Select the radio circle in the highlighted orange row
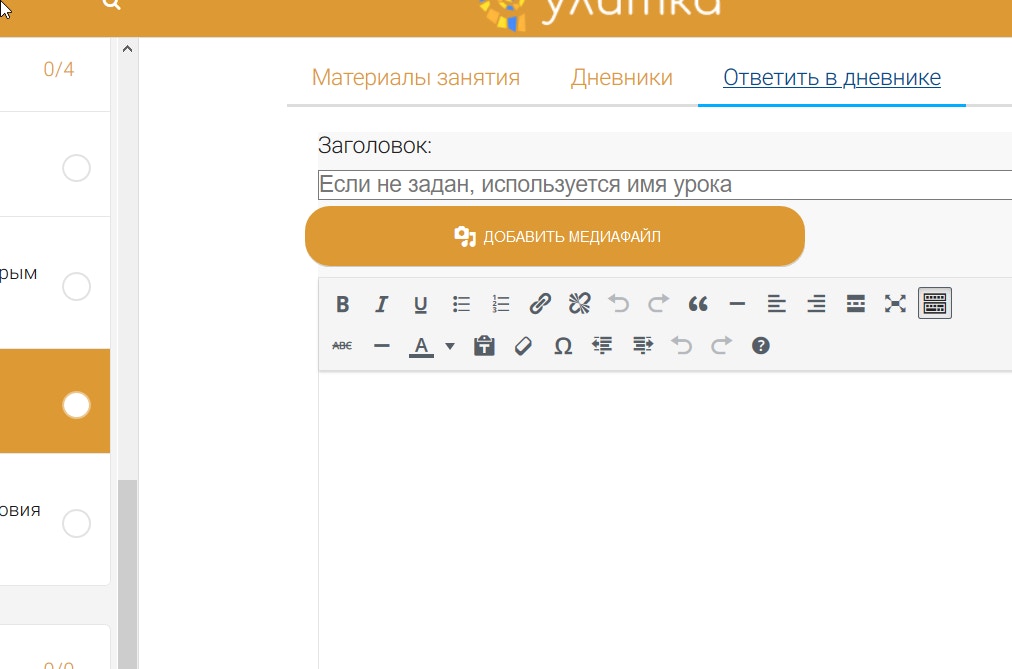 (76, 405)
